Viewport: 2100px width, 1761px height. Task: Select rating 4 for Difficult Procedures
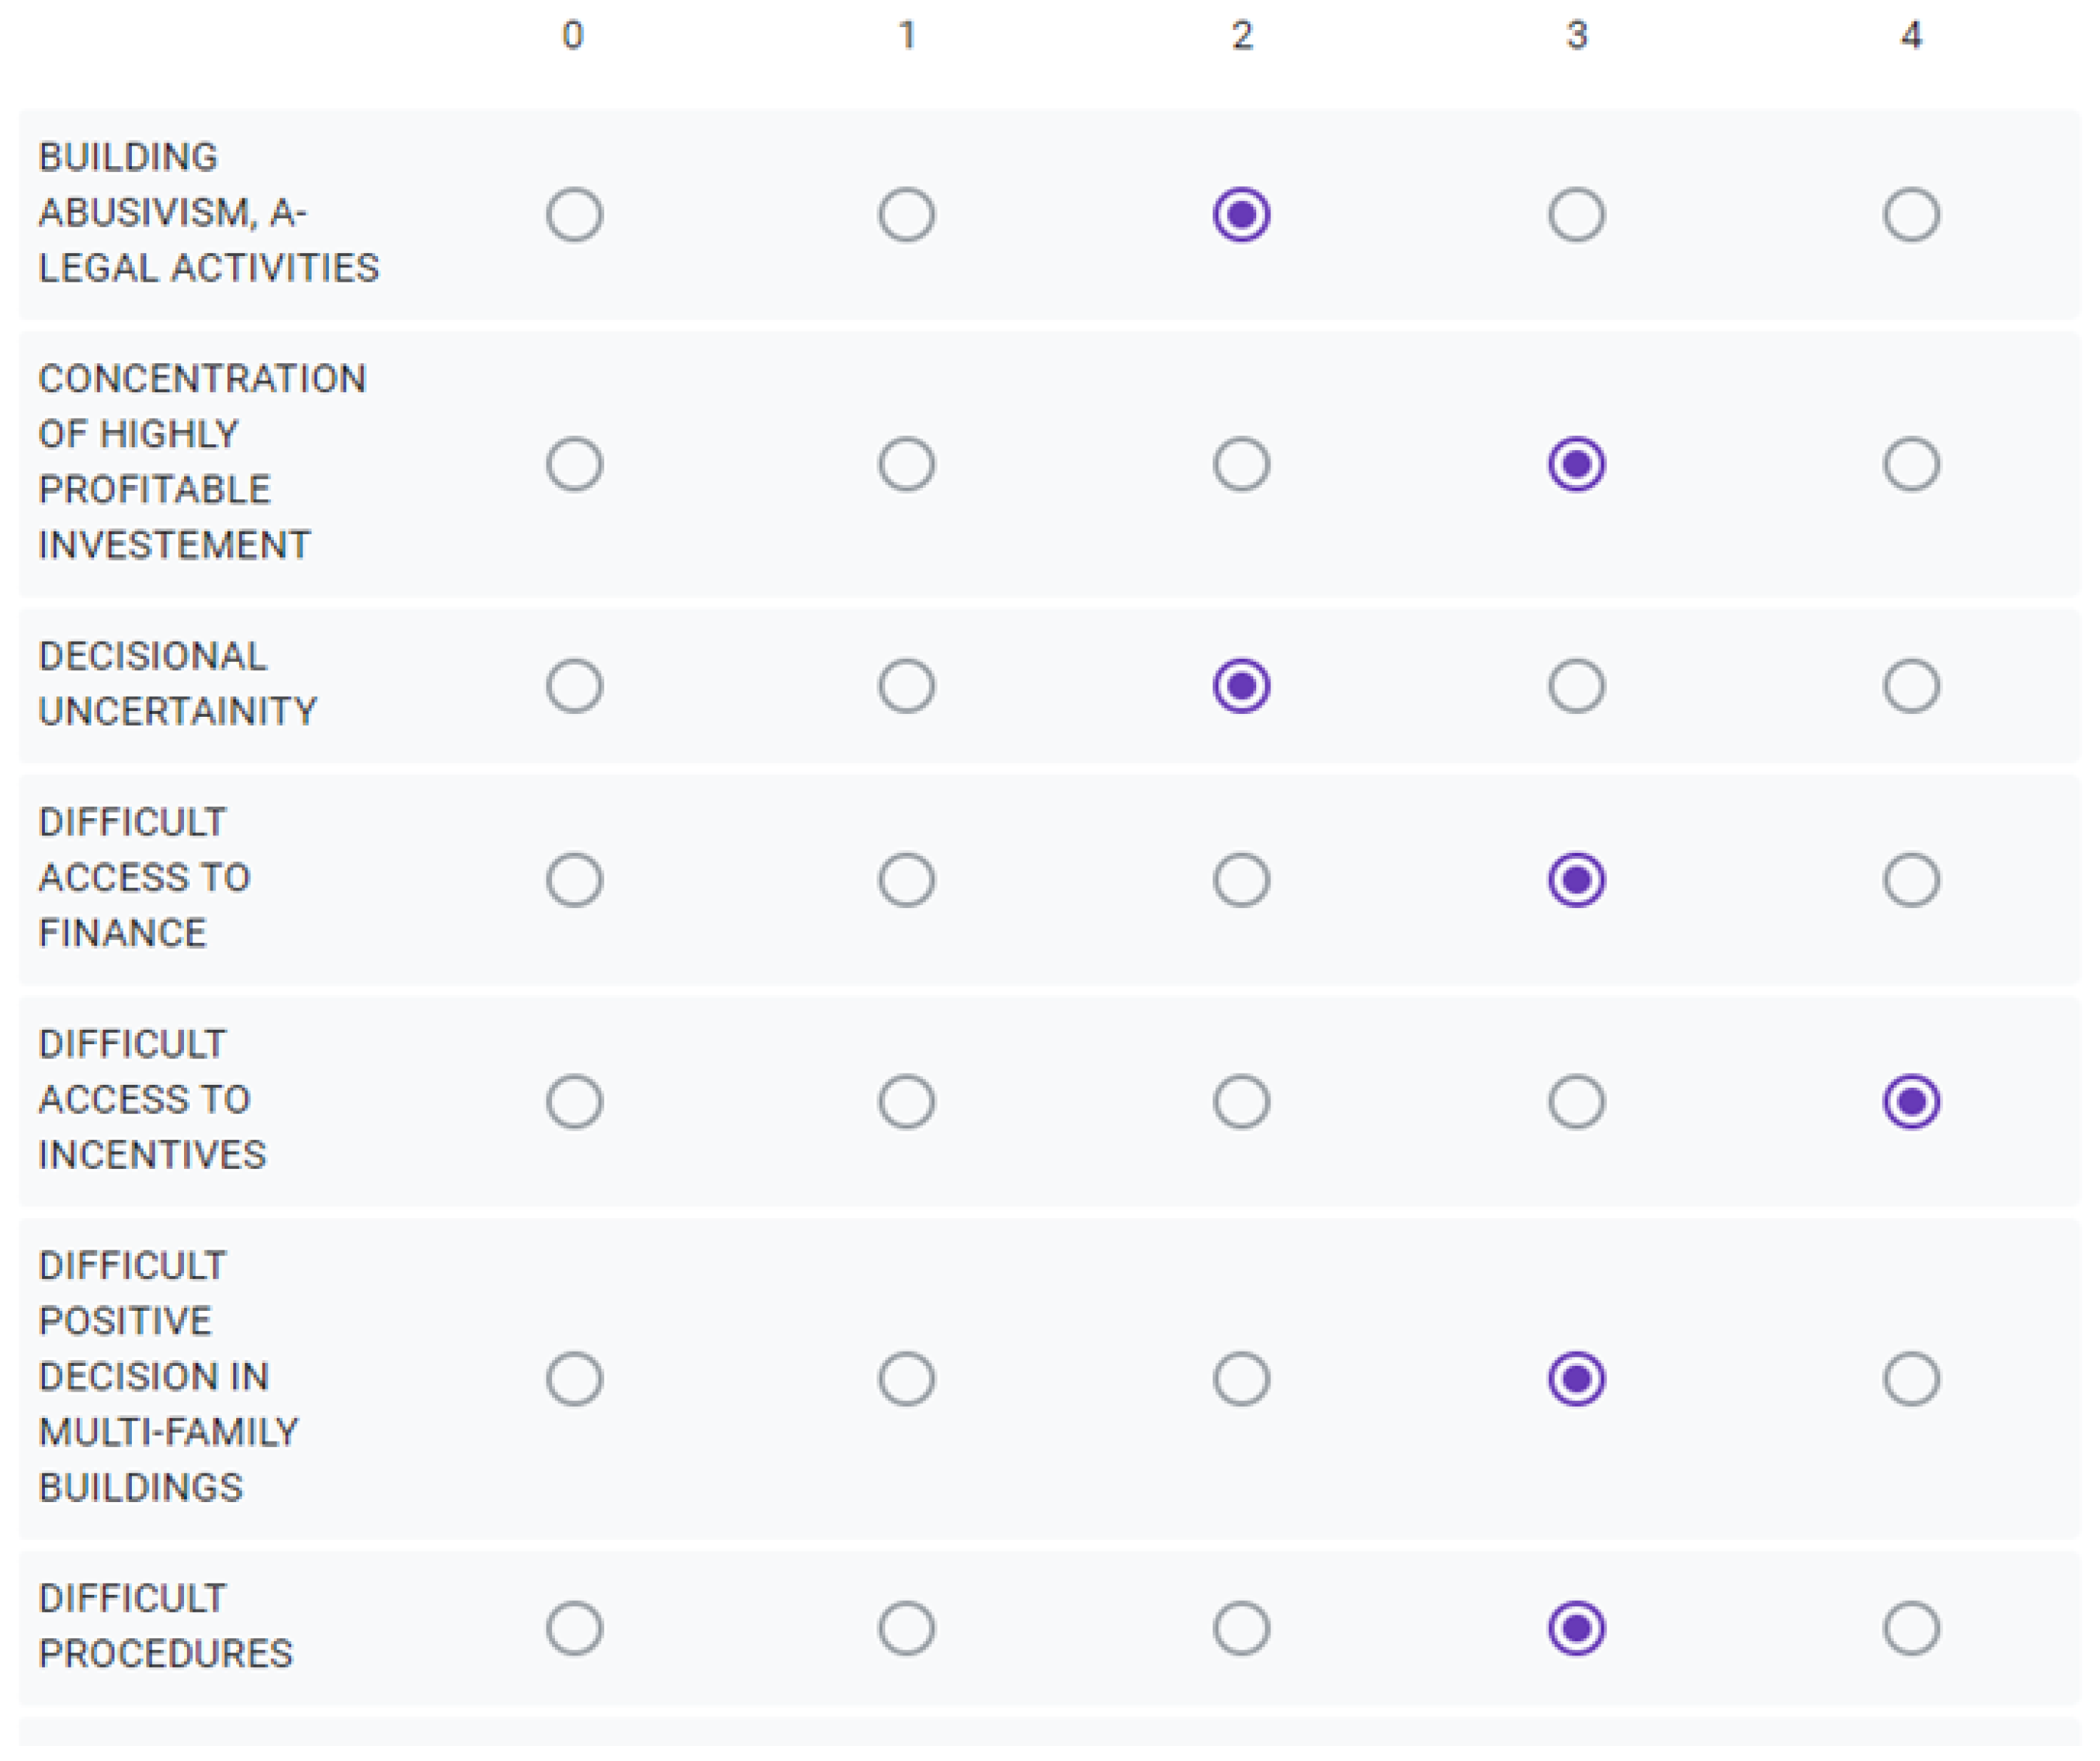(1911, 1629)
